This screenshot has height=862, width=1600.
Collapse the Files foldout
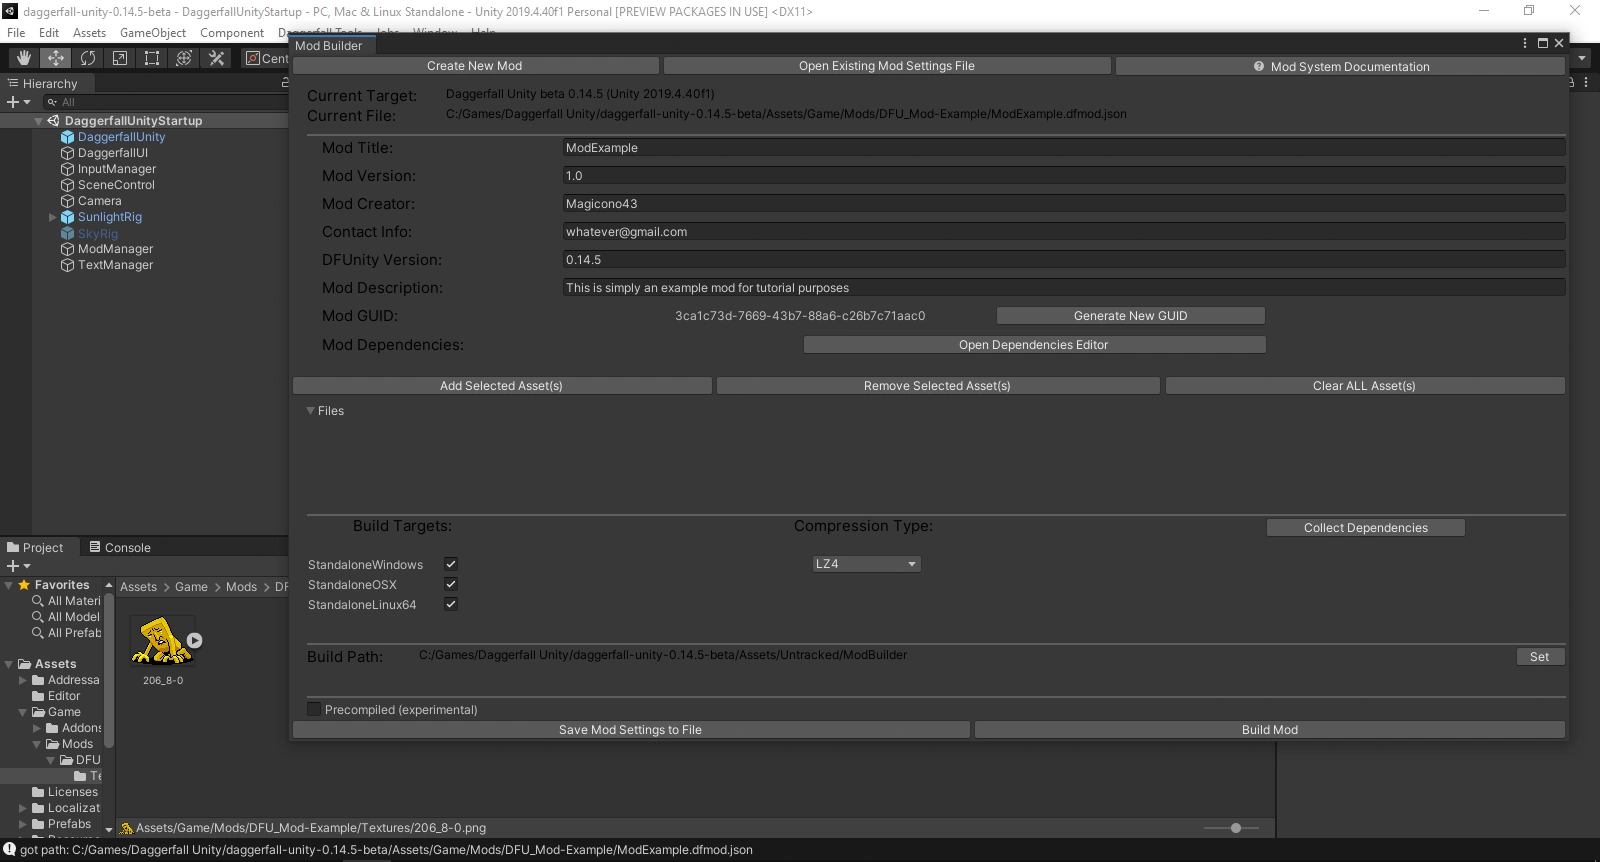[310, 411]
